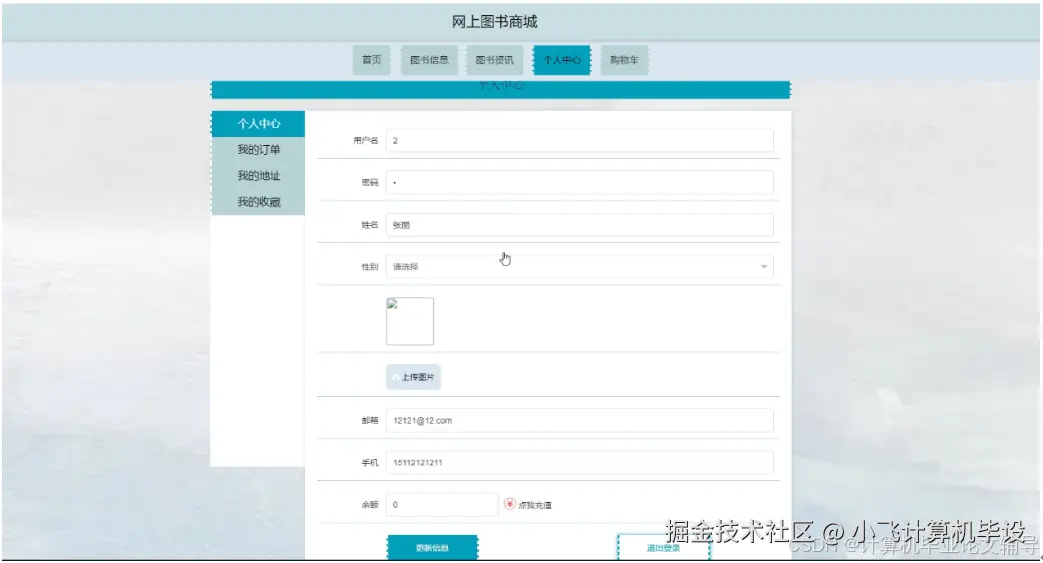Open the 图书信息 nav tab

[429, 60]
